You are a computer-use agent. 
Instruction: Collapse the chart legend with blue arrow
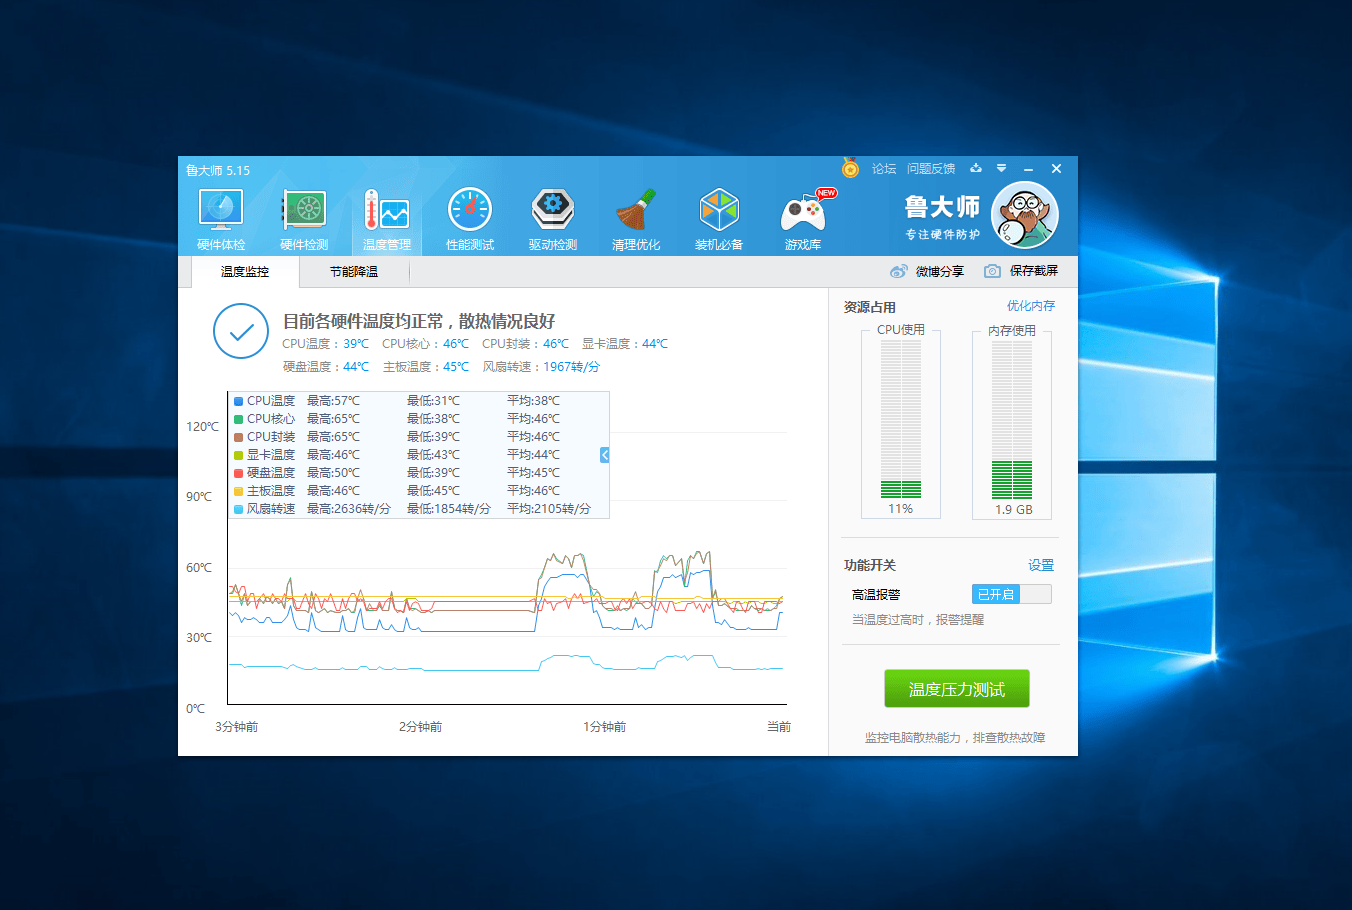tap(605, 455)
